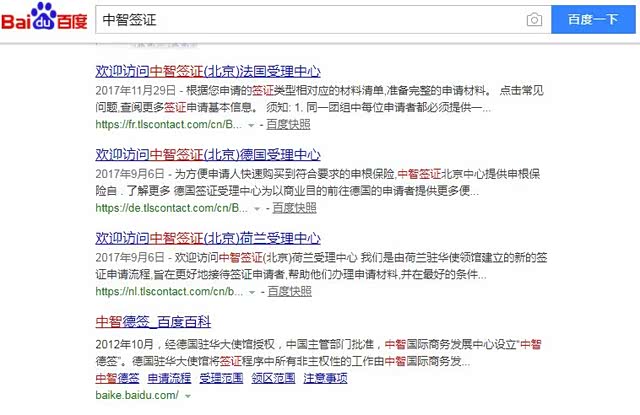Open the 申请流程 sub-link

click(x=169, y=378)
